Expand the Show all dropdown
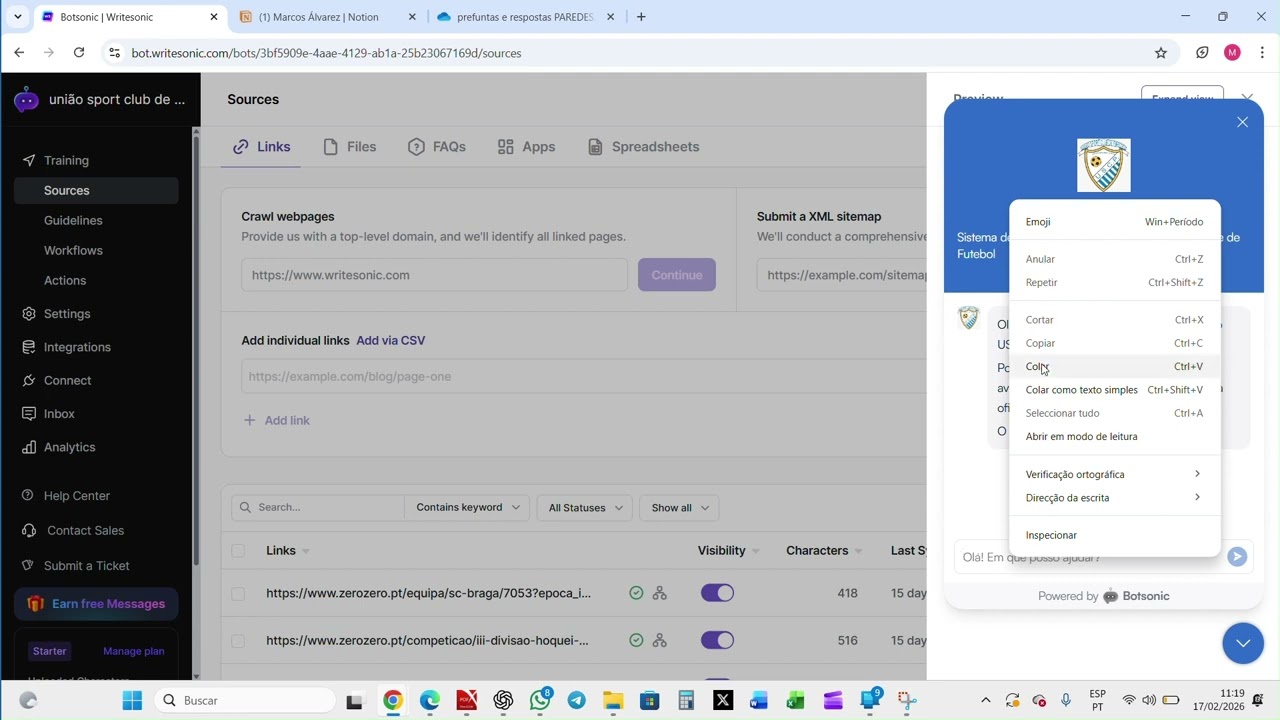Image resolution: width=1280 pixels, height=720 pixels. [680, 508]
